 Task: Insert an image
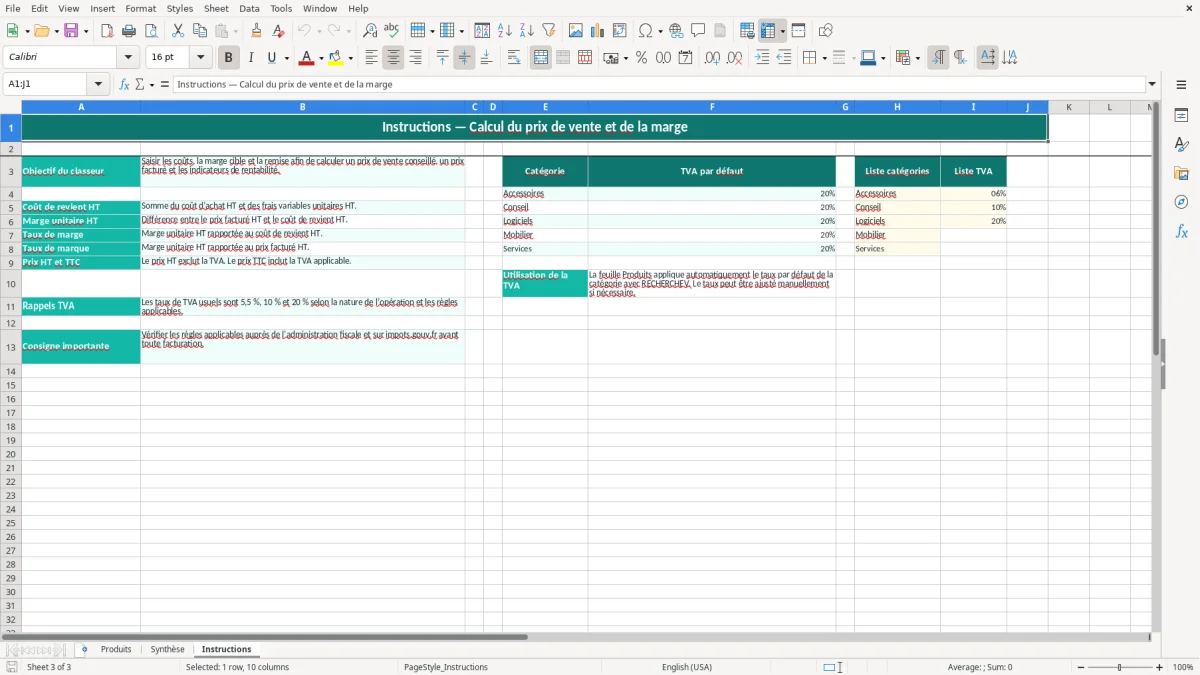coord(576,31)
